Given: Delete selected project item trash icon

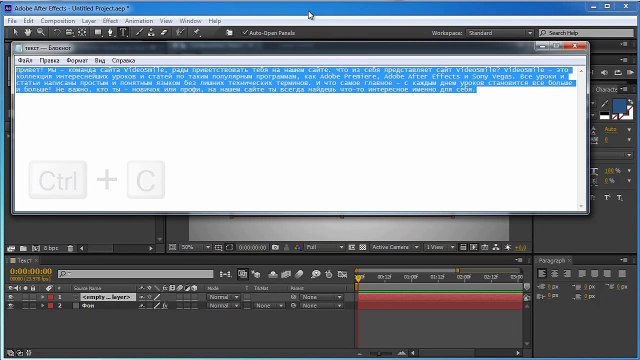Looking at the screenshot, I should (70, 248).
